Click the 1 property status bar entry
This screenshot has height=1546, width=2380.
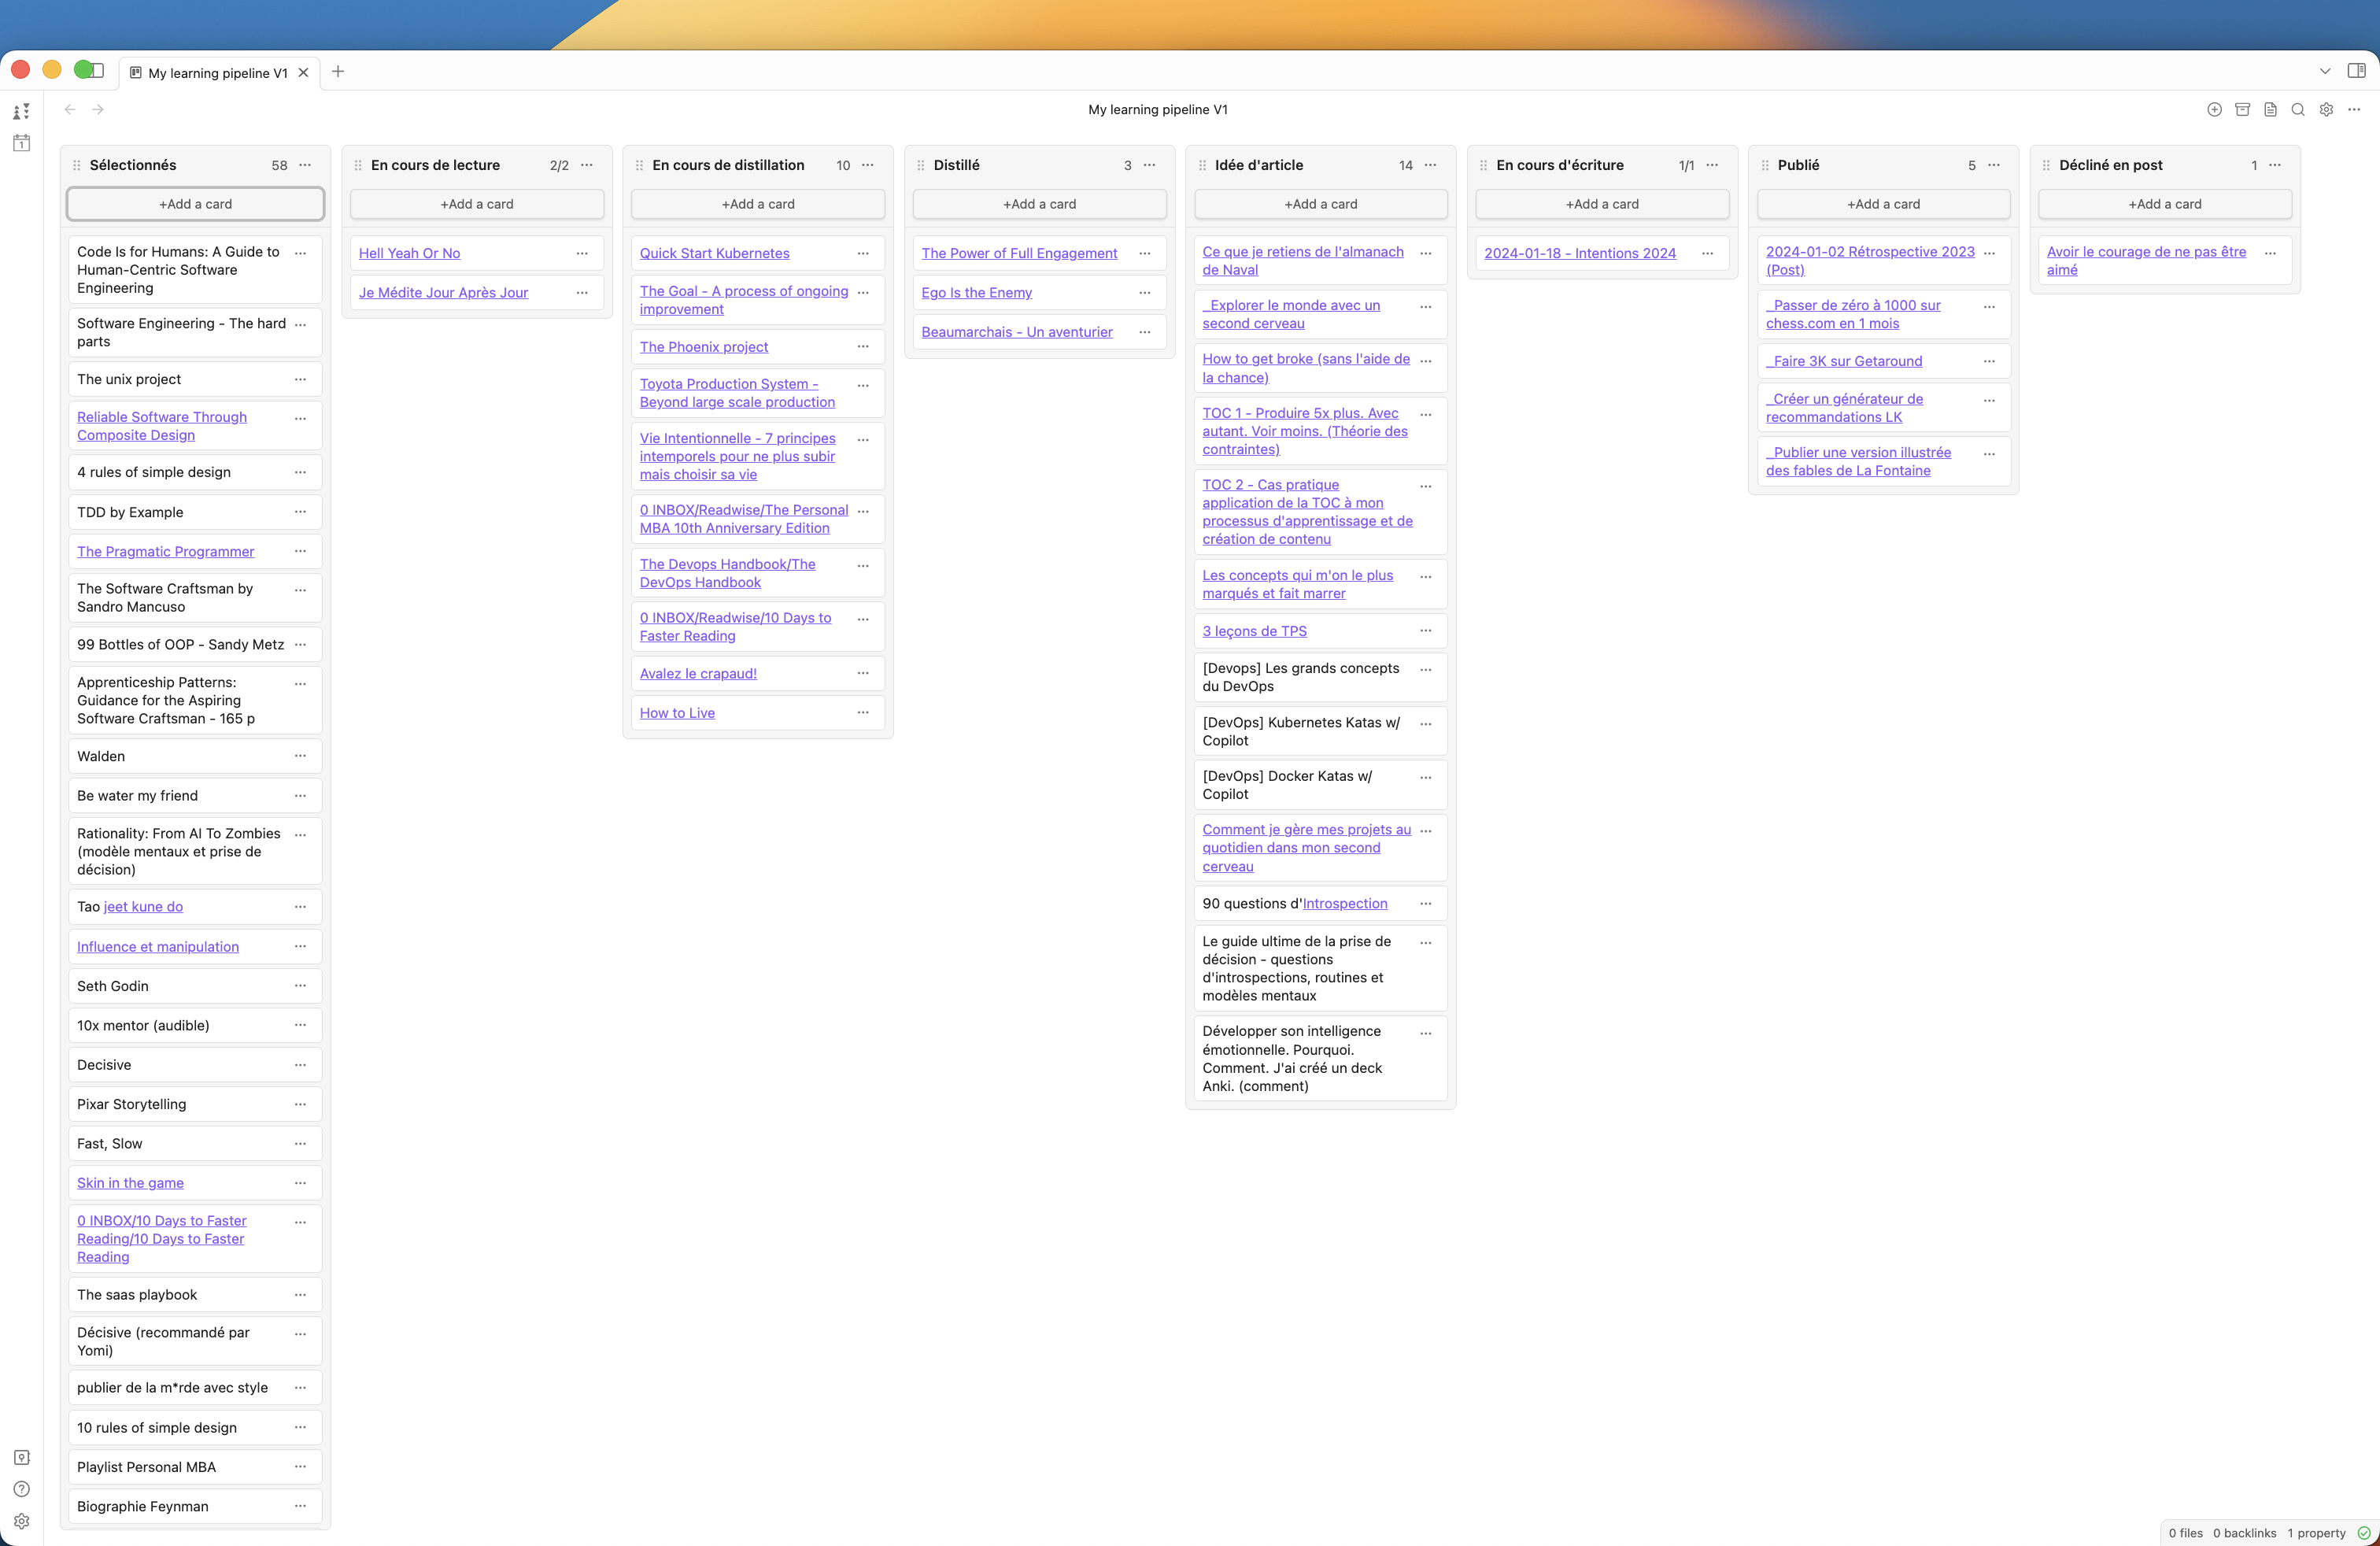pos(2316,1533)
